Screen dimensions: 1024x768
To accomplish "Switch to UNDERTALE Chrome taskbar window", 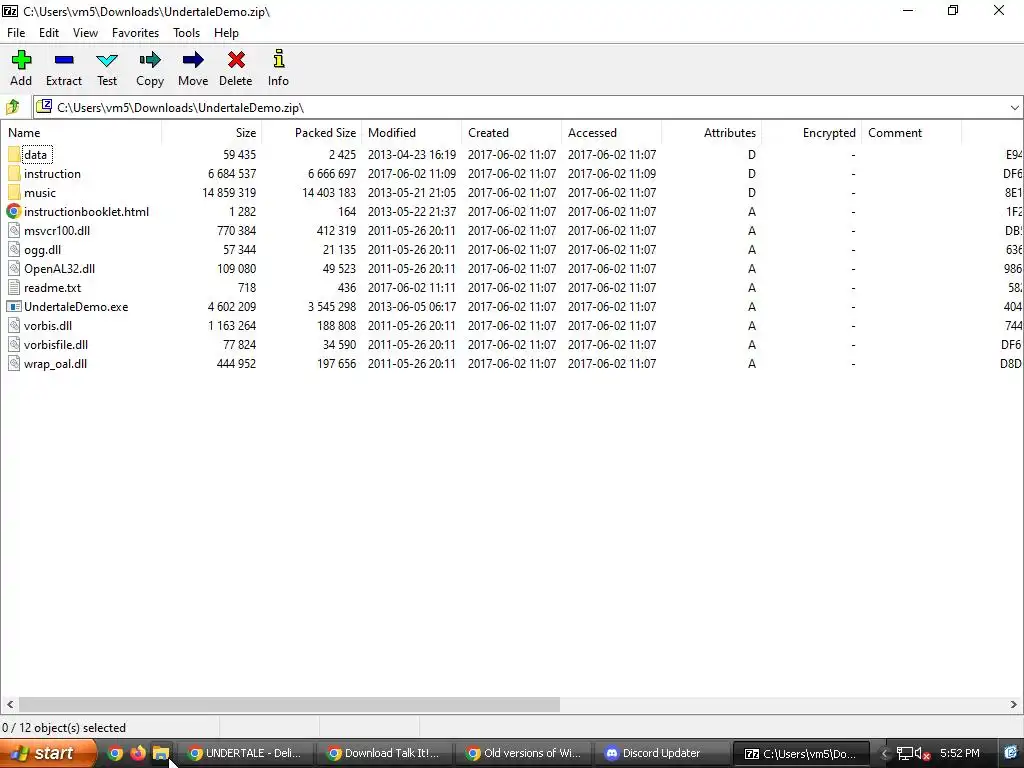I will (246, 753).
